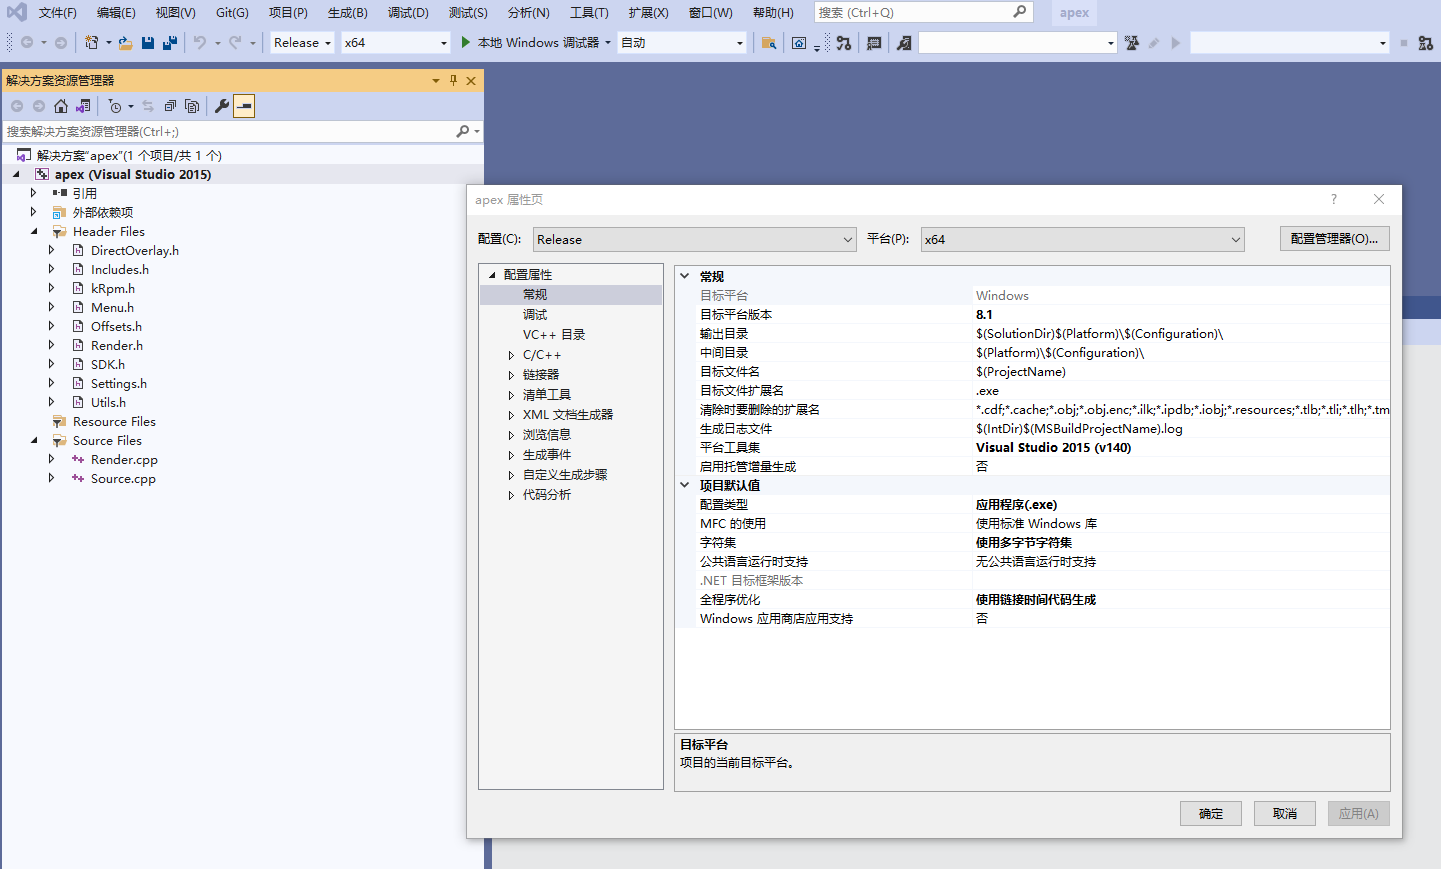
Task: Click the undo arrow in toolbar
Action: click(x=200, y=43)
